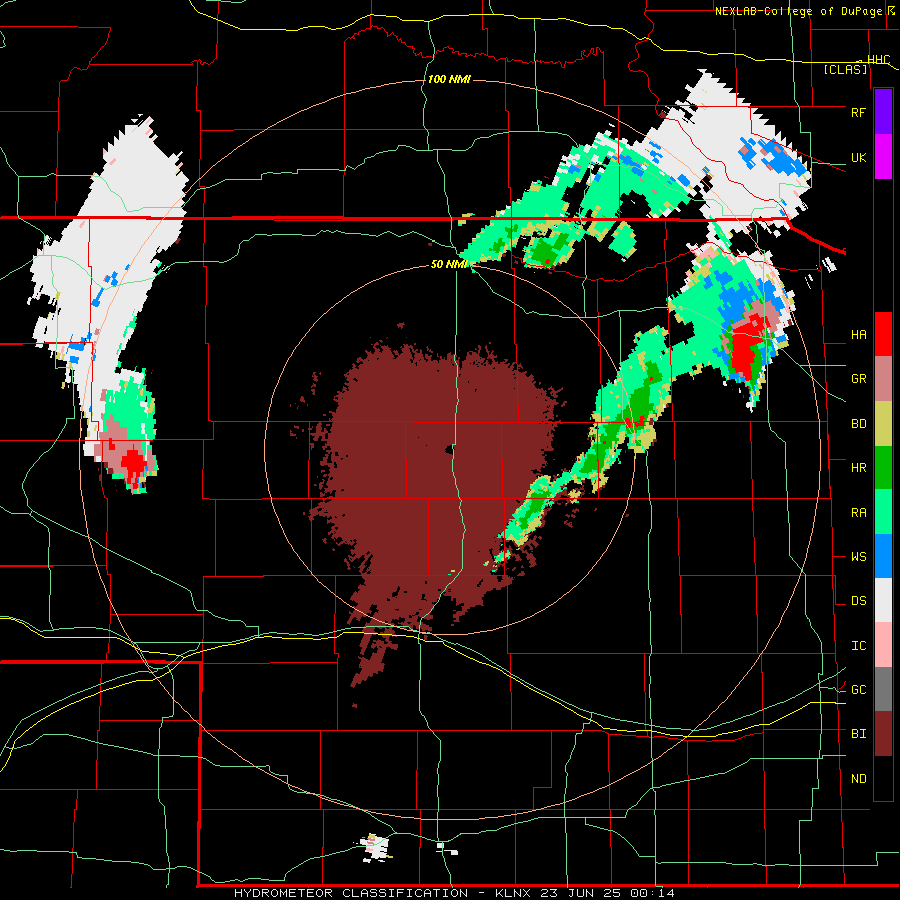Click the 'KLNX' radar site identifier
This screenshot has height=900, width=900.
pyautogui.click(x=513, y=893)
